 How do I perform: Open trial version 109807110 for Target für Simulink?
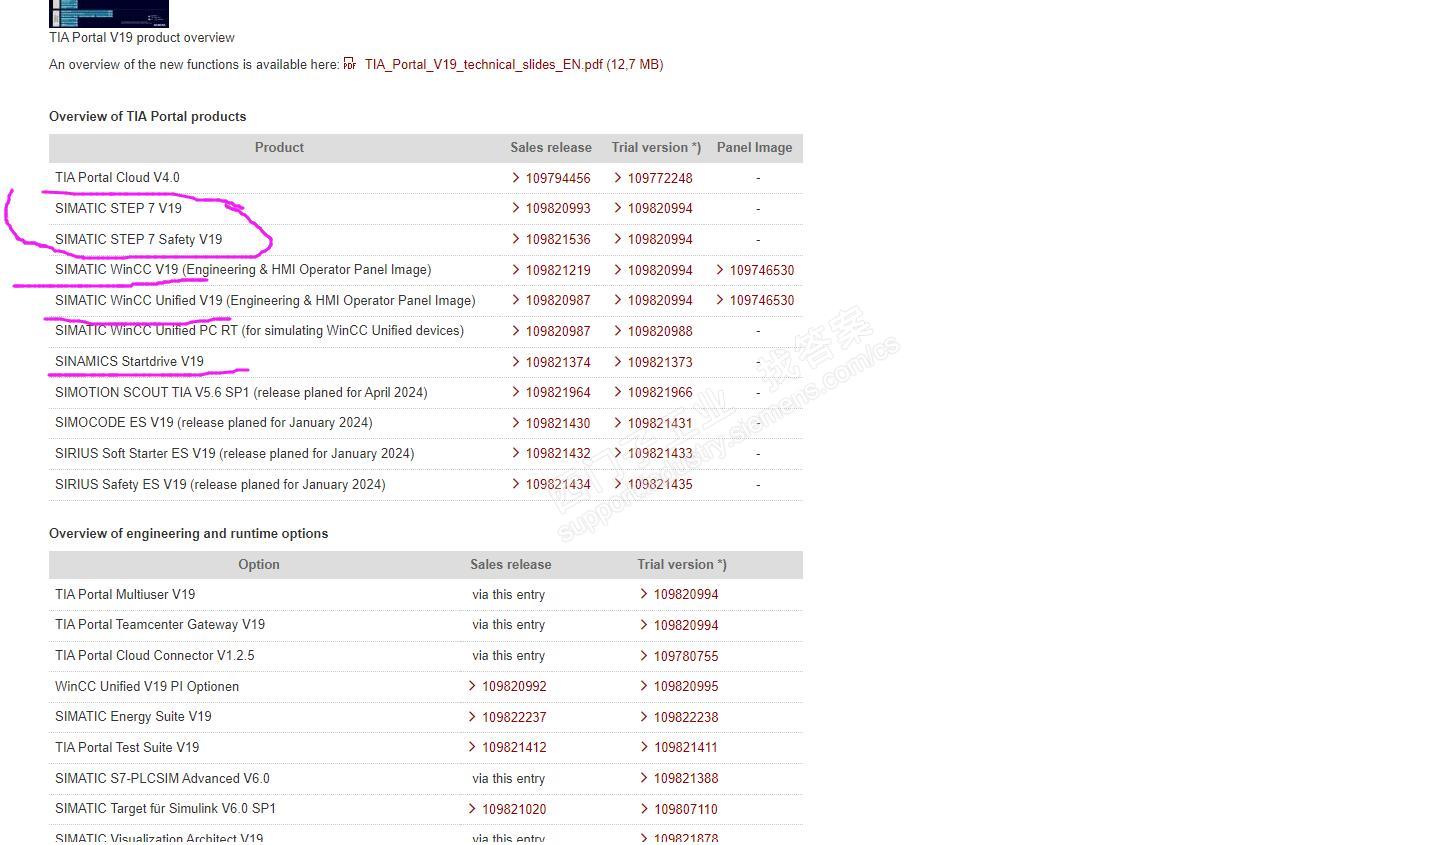[686, 809]
